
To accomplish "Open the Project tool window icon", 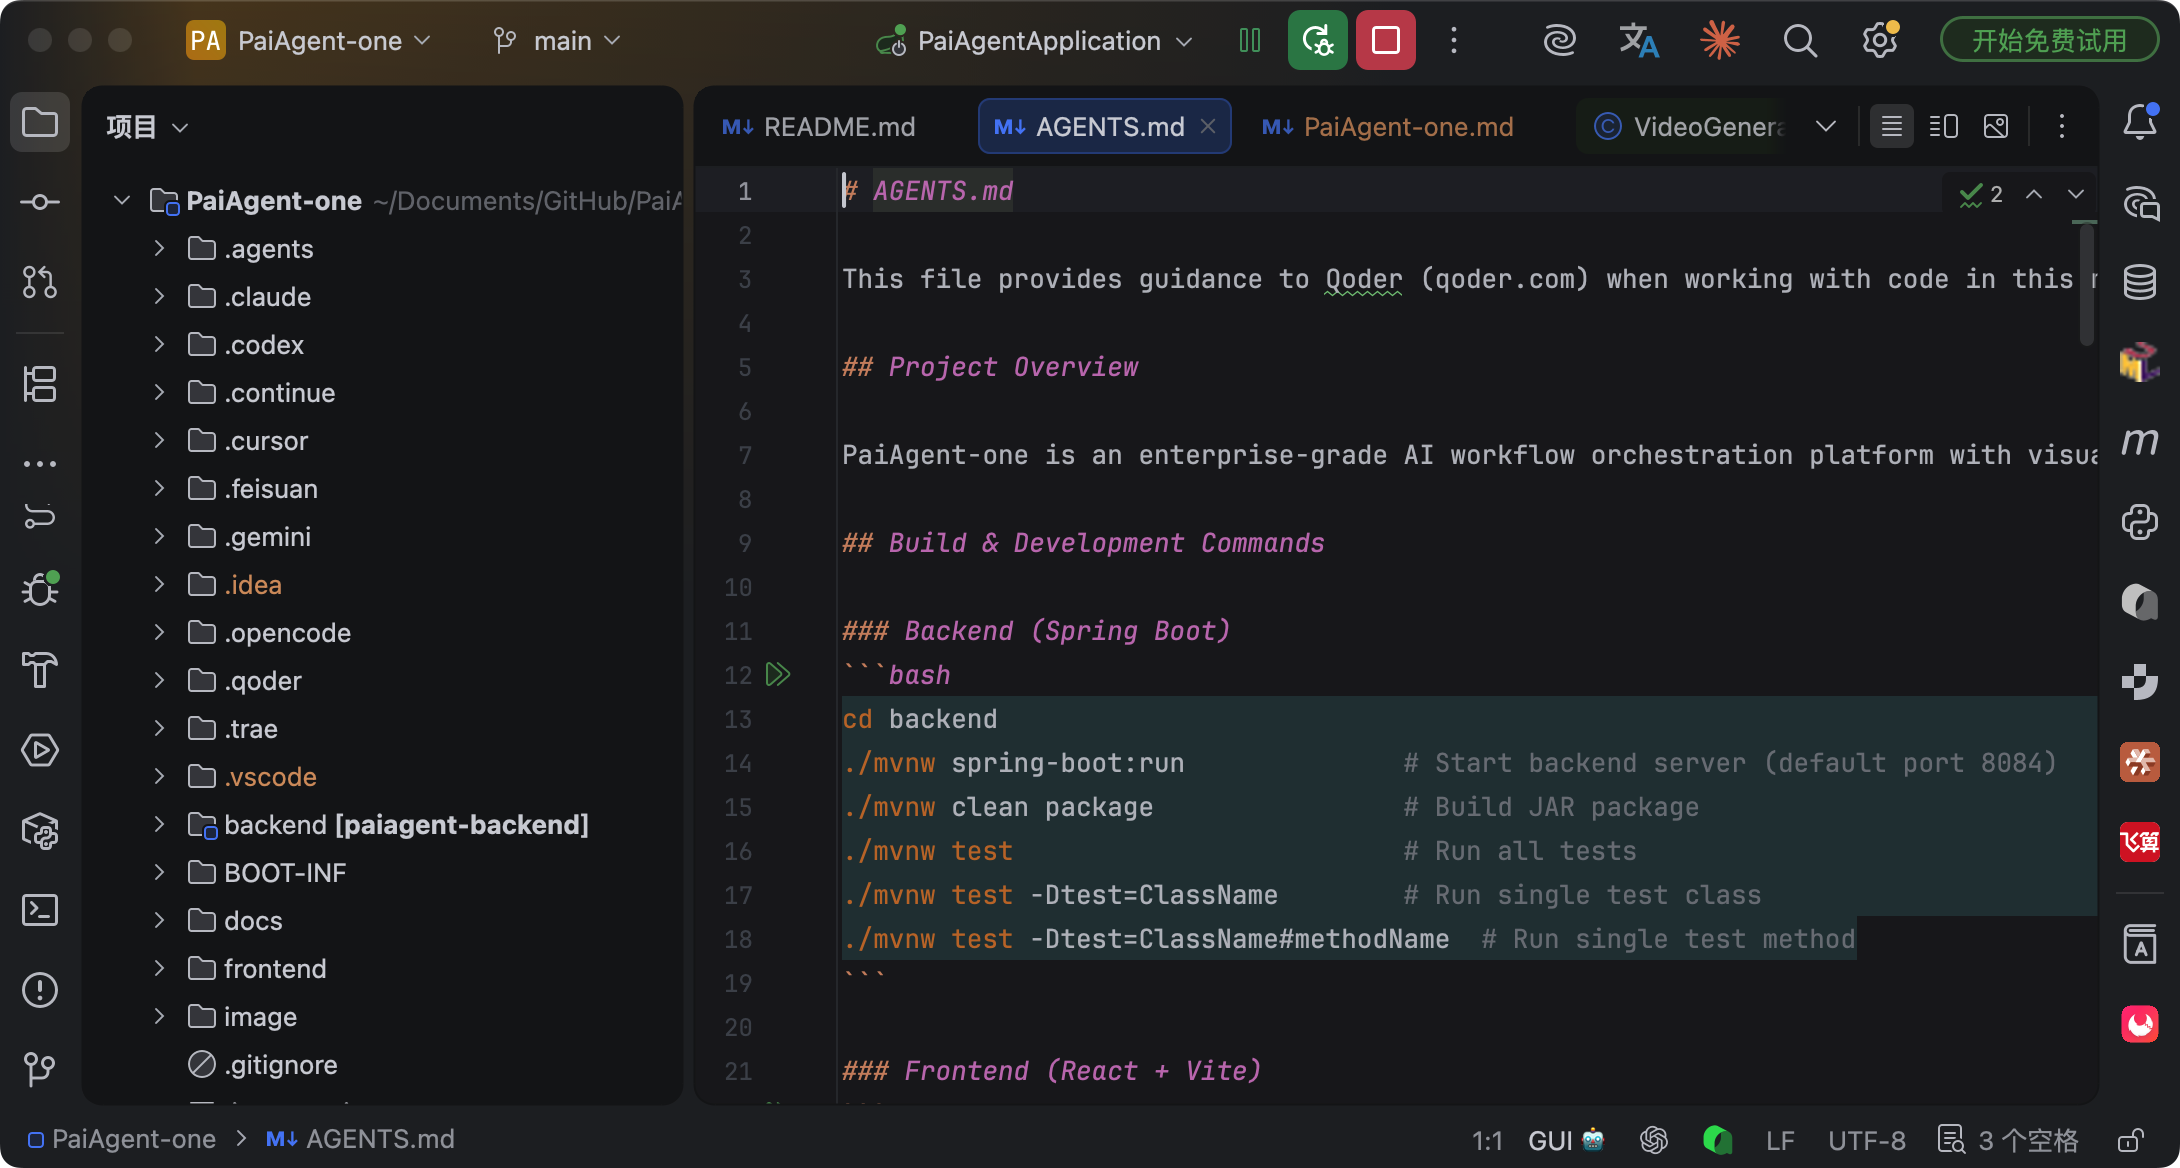I will pos(40,122).
